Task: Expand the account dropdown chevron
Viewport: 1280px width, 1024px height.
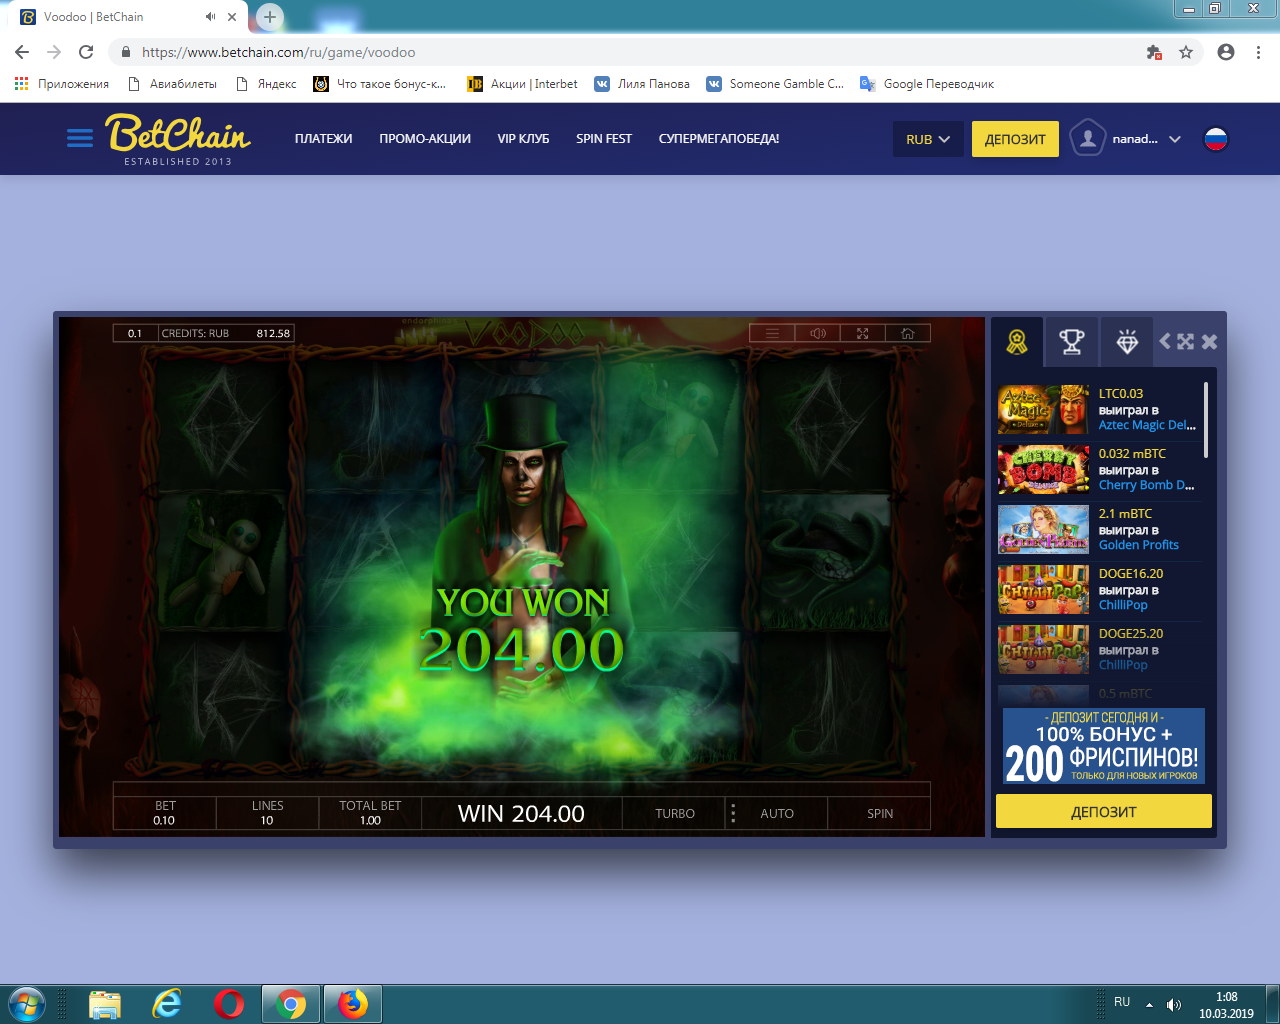Action: tap(1175, 139)
